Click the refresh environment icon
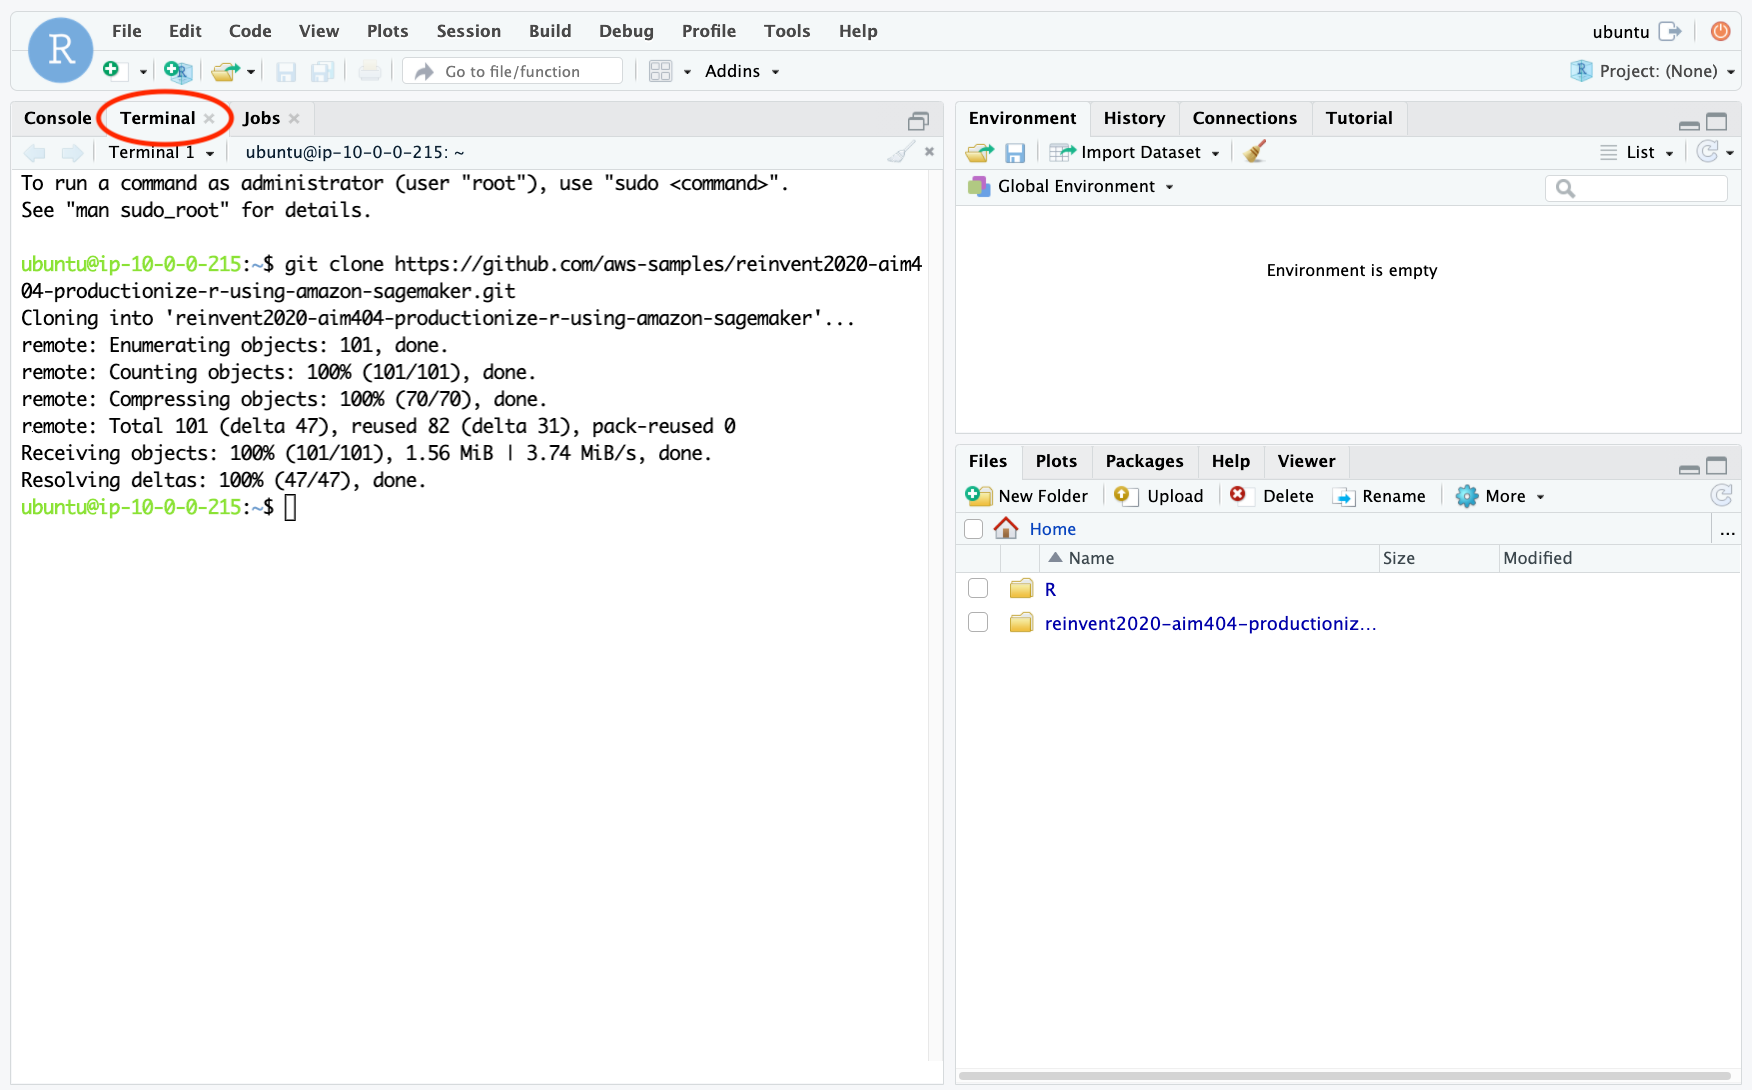The image size is (1752, 1090). 1708,151
